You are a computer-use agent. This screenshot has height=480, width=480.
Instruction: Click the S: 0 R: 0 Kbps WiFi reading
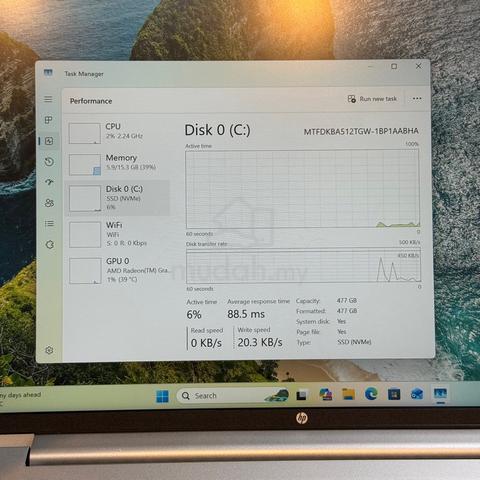click(x=127, y=243)
